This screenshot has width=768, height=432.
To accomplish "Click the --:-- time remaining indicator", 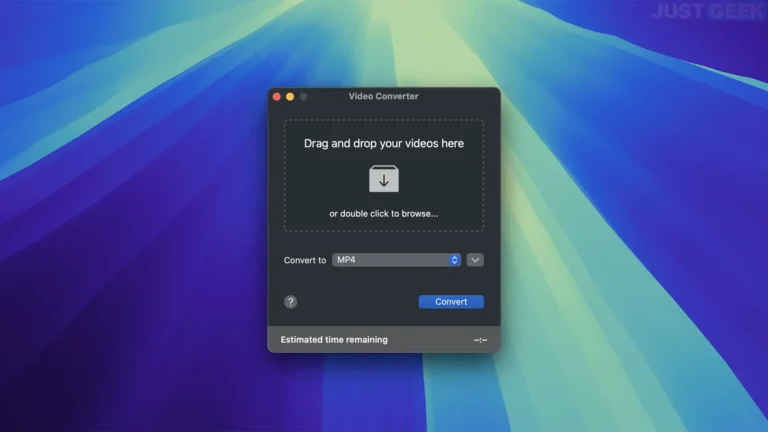I will (479, 340).
